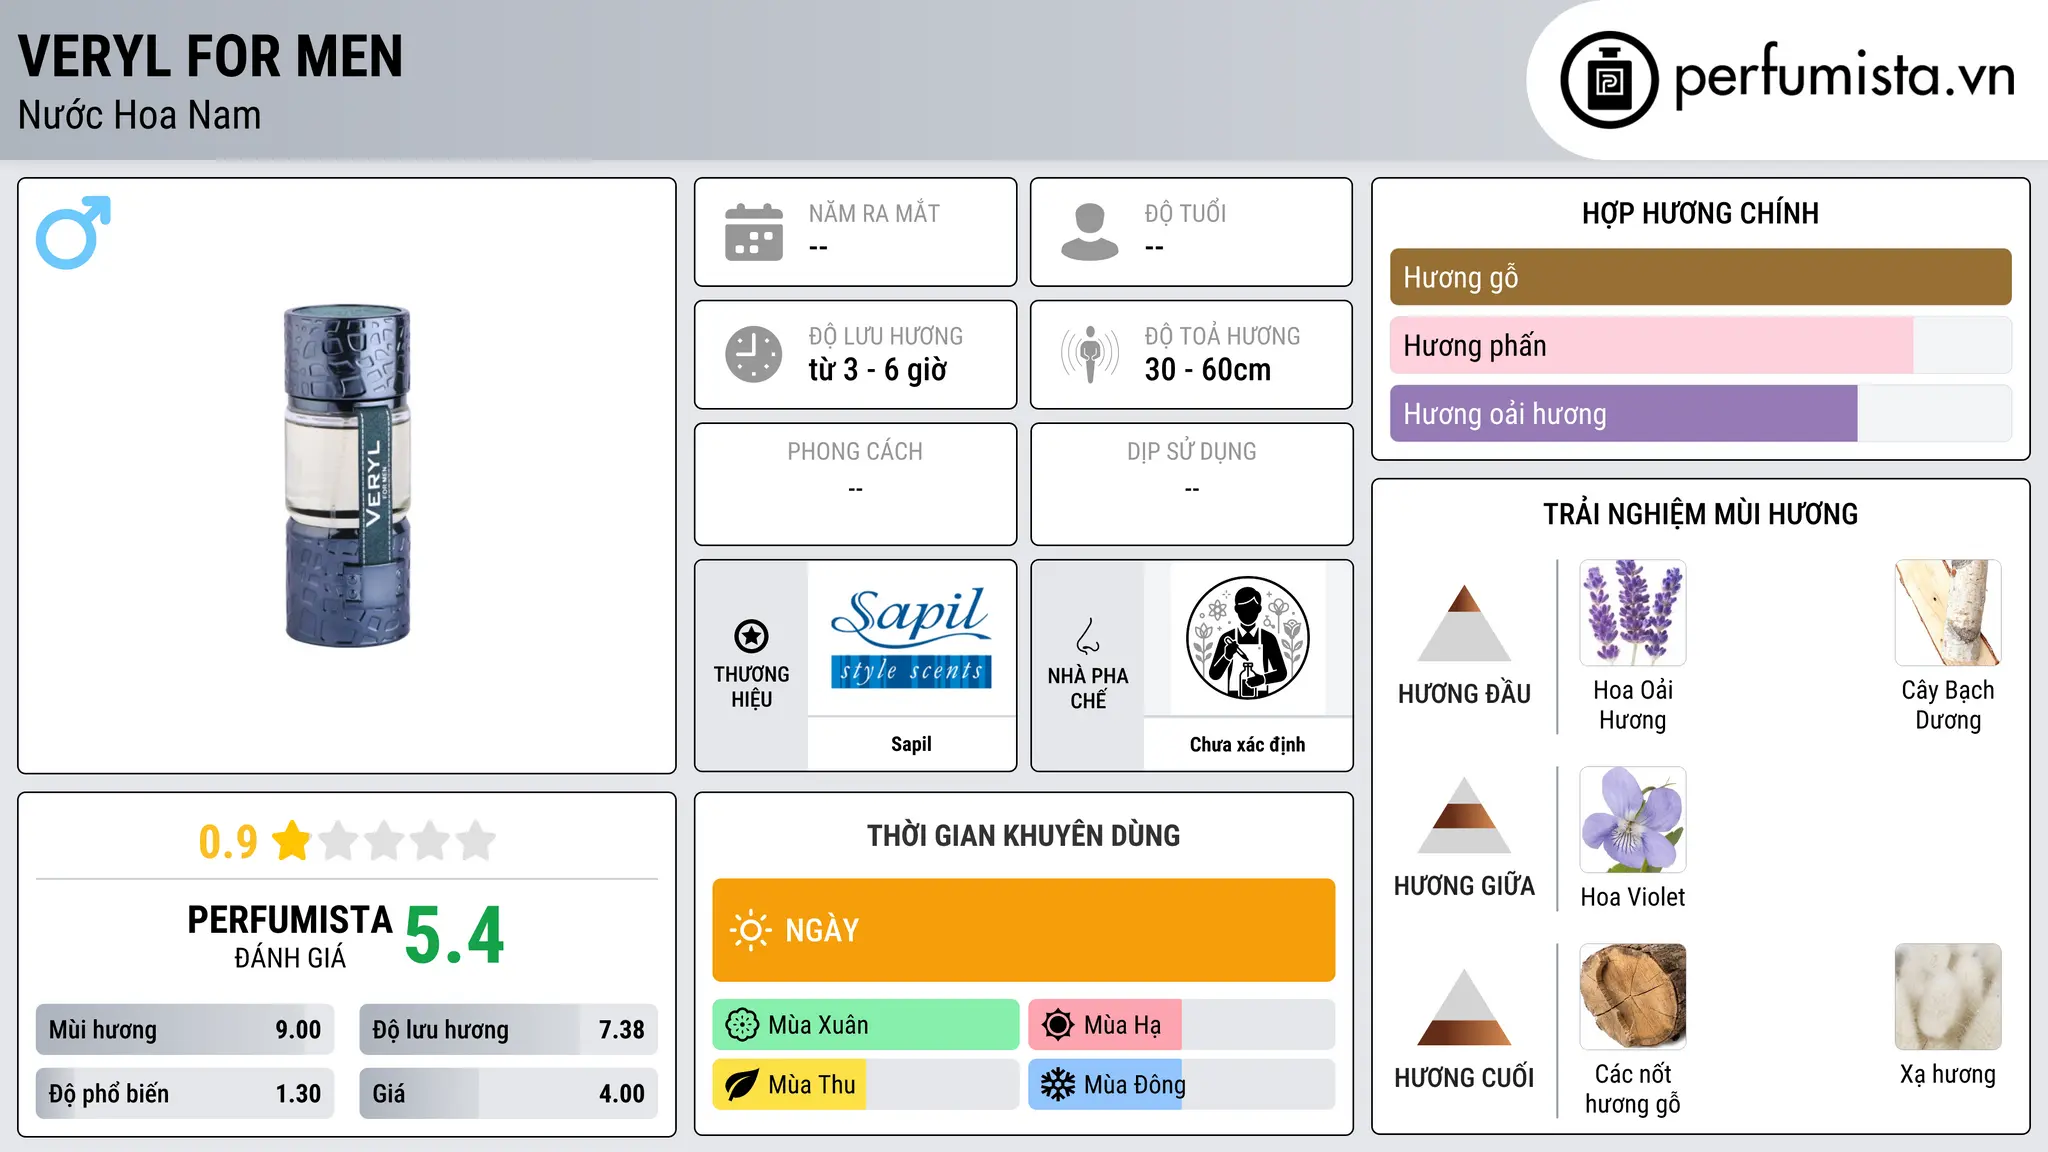Click the calendar icon for release year
Image resolution: width=2048 pixels, height=1152 pixels.
point(754,232)
